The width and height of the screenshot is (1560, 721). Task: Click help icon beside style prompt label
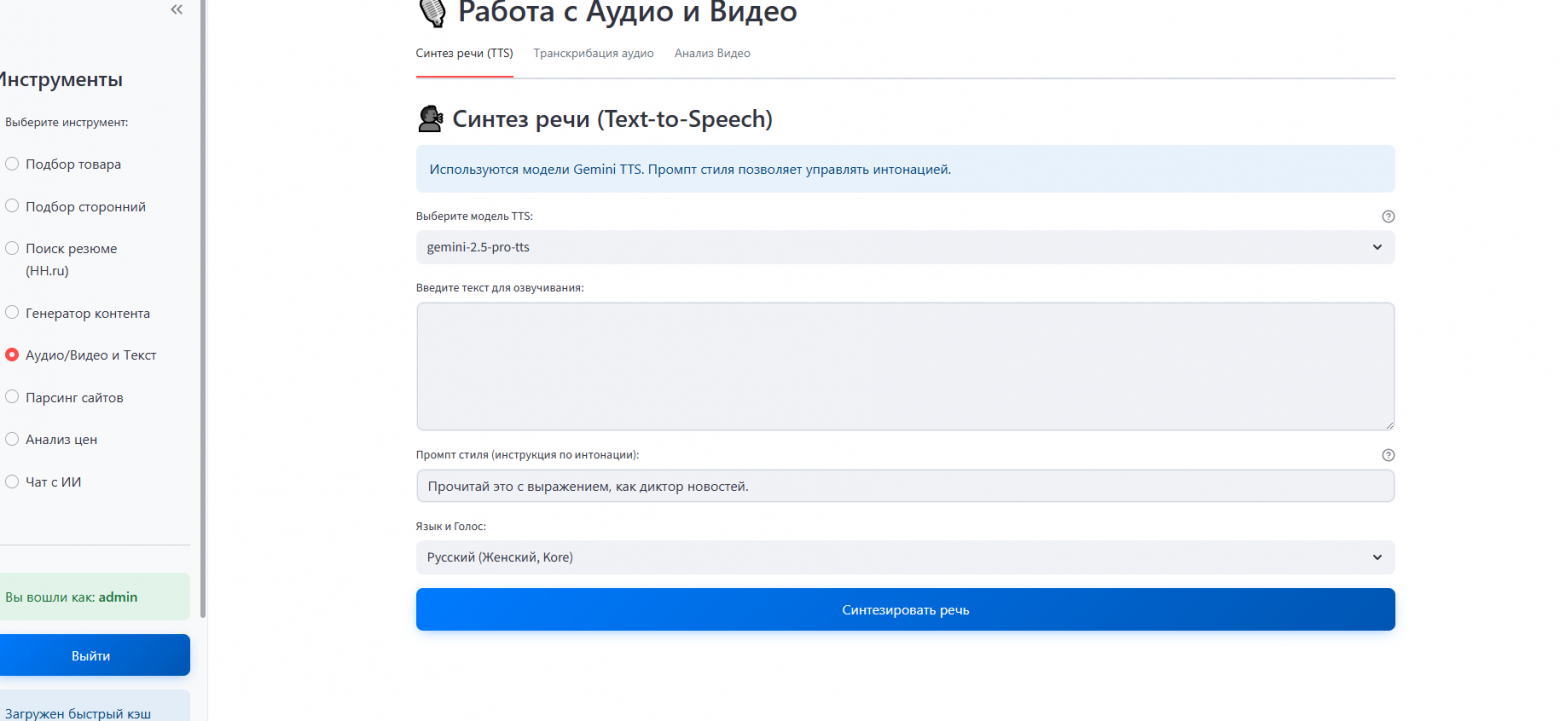pos(1387,455)
